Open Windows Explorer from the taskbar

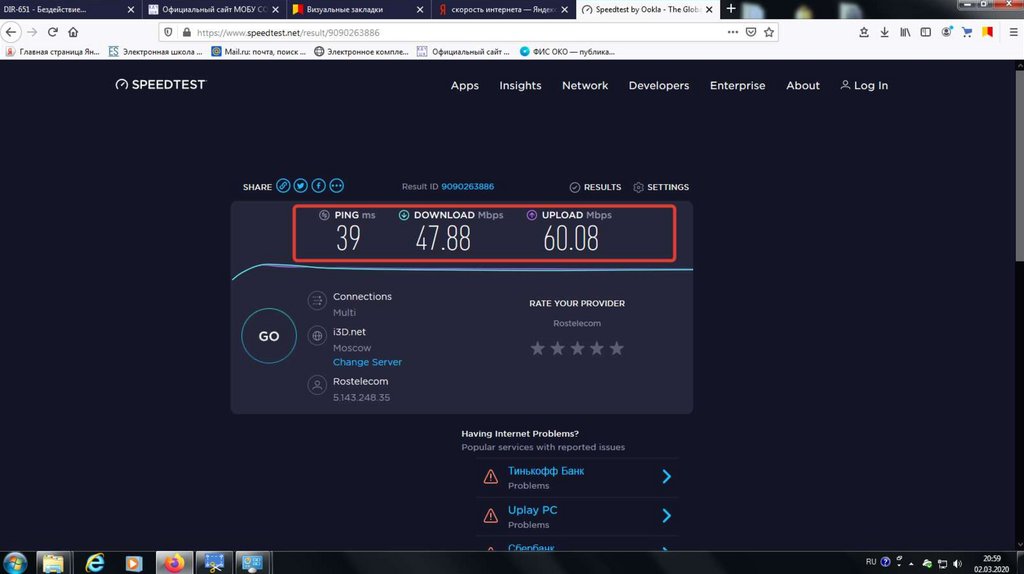point(53,562)
